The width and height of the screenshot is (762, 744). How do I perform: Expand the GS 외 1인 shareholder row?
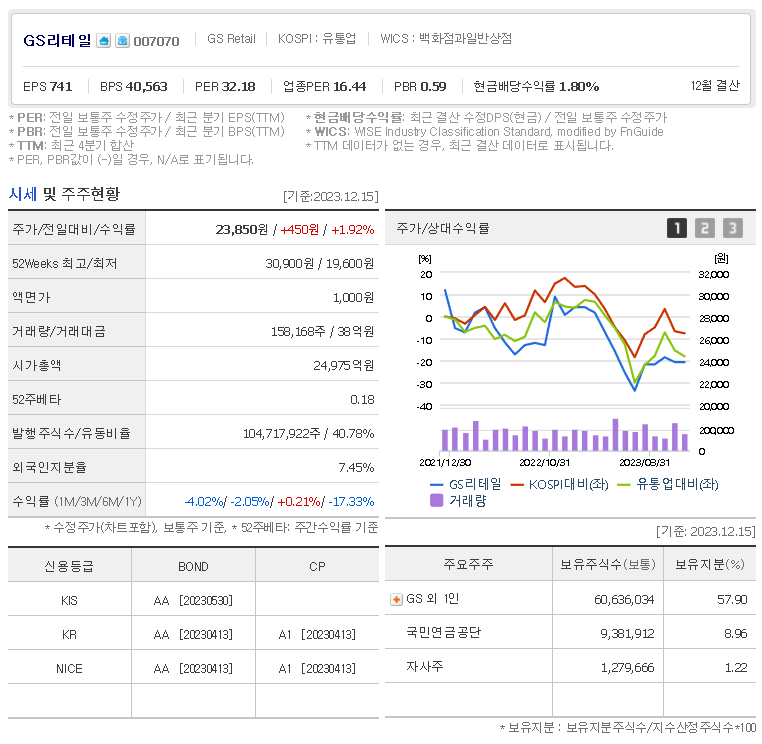tap(396, 599)
